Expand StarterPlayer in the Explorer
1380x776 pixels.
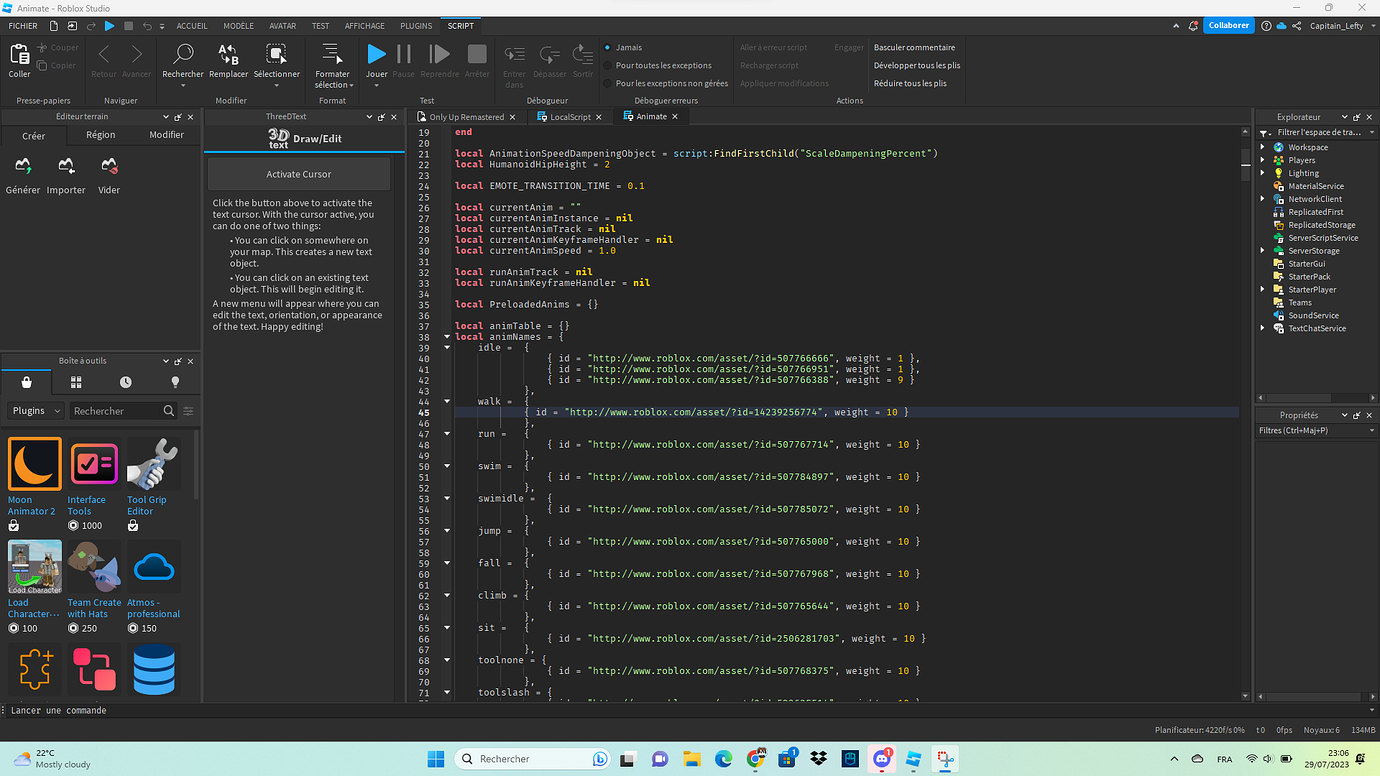click(1262, 289)
